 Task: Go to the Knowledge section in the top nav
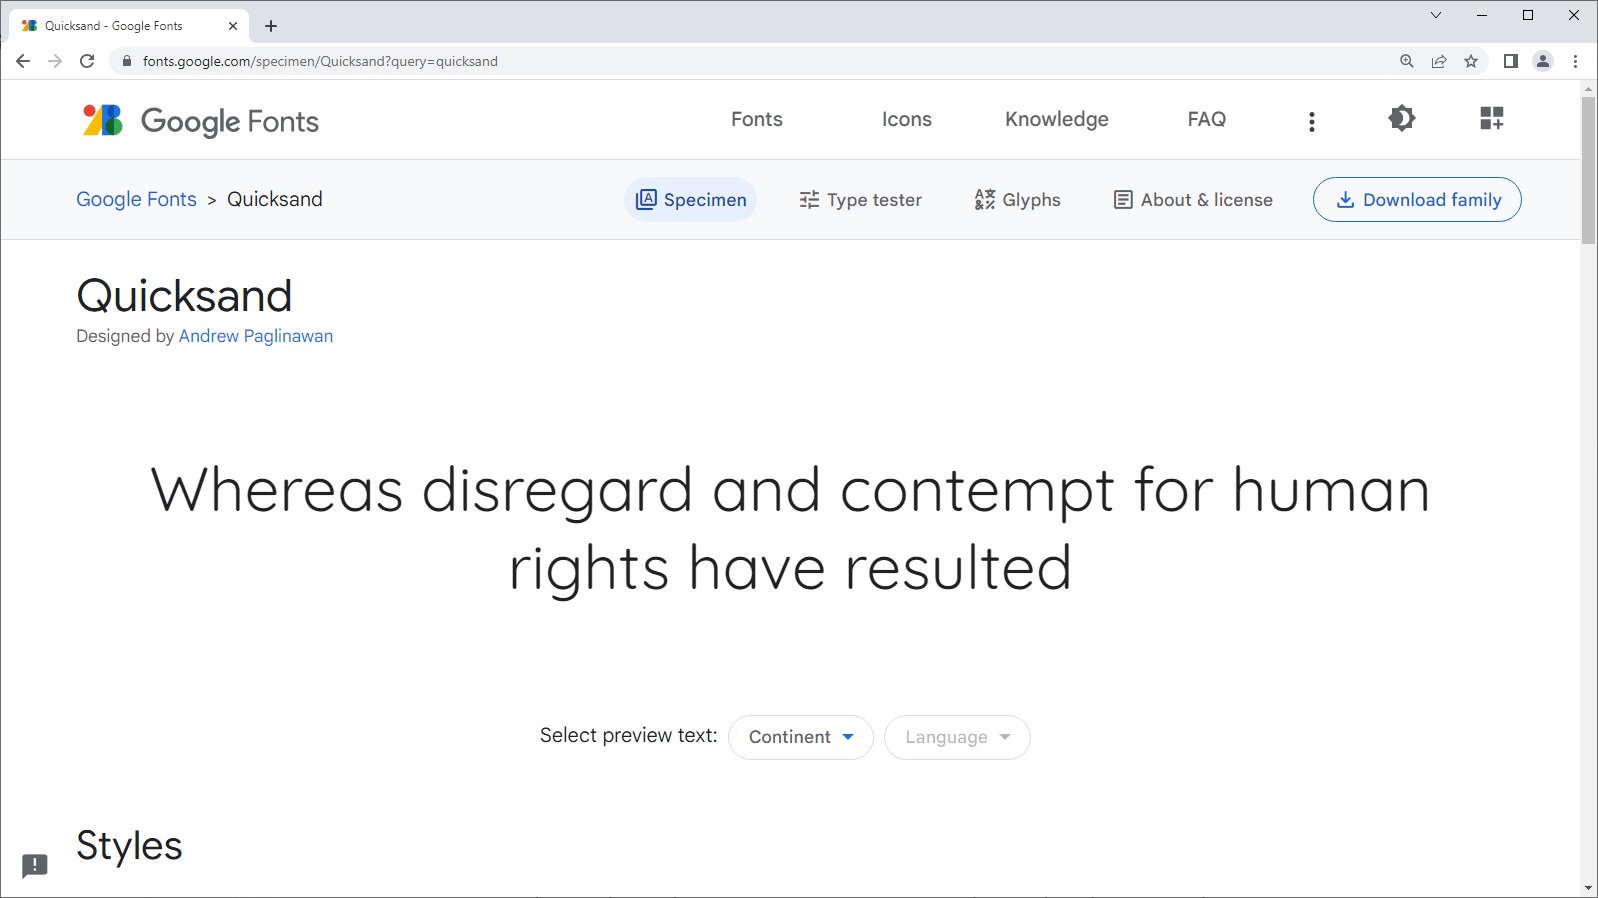coord(1056,119)
